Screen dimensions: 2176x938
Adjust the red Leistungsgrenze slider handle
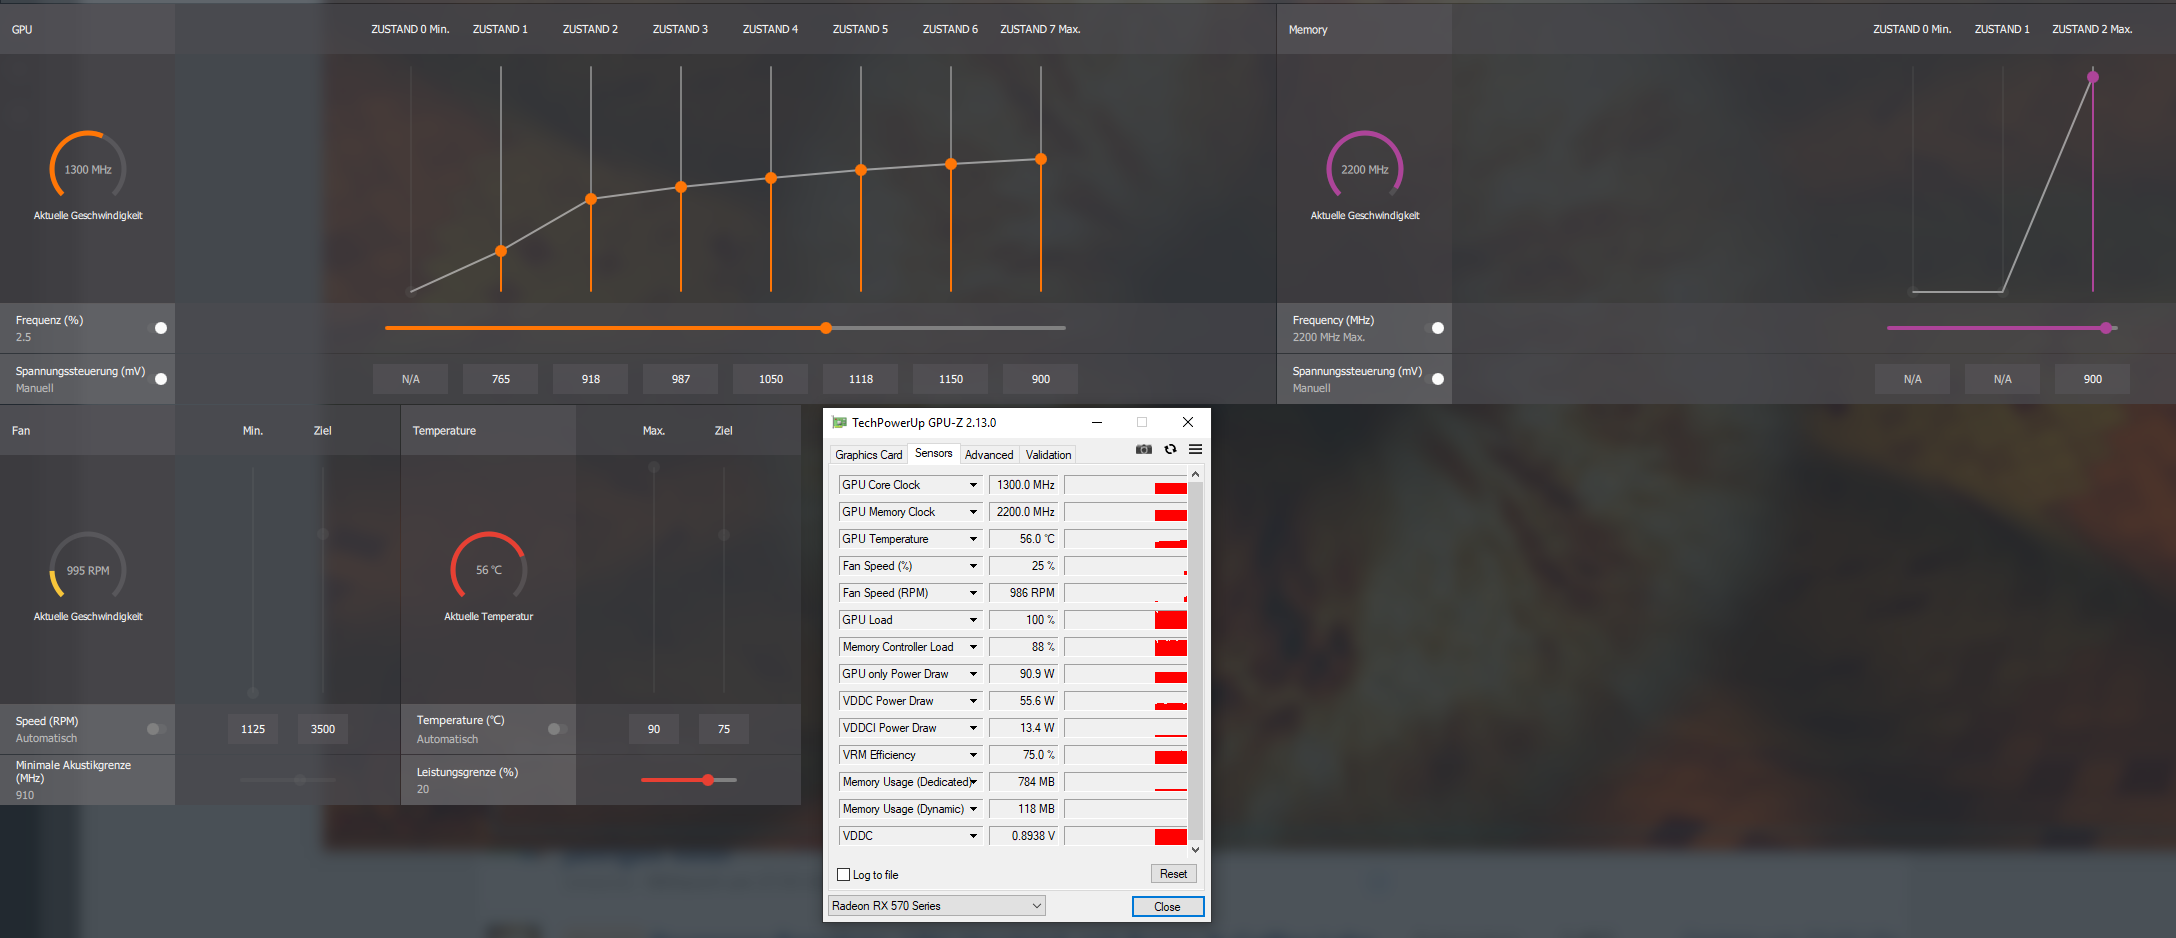(x=708, y=780)
